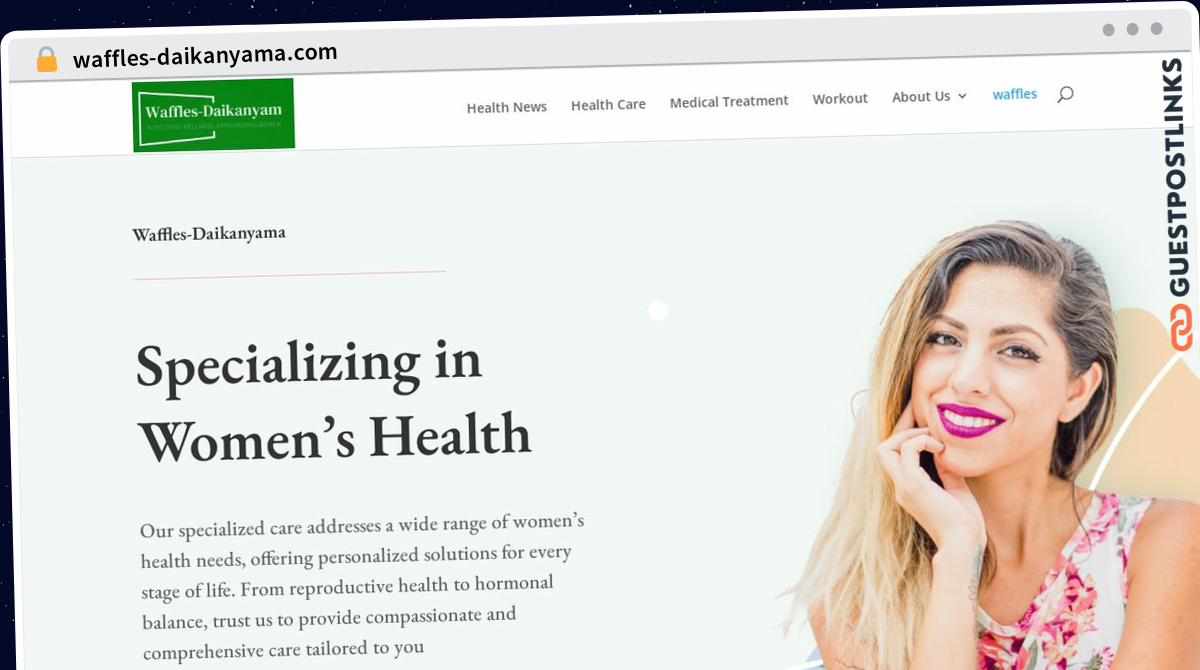Click the About Us menu label

pyautogui.click(x=921, y=97)
